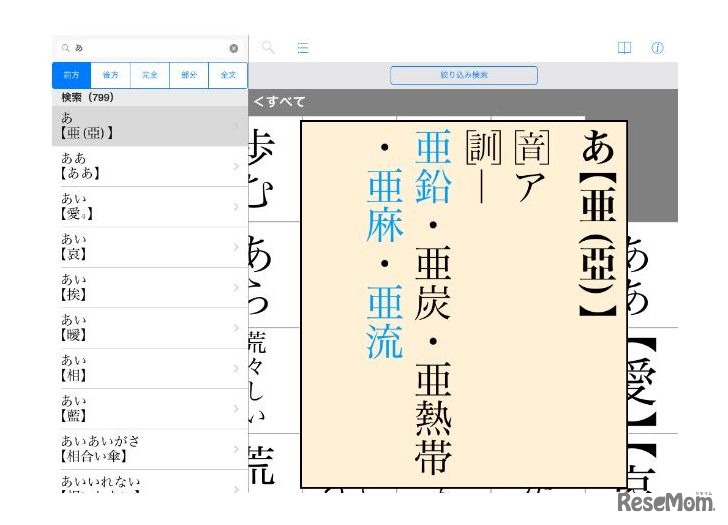Viewport: 728px width, 525px height.
Task: Open the あい【藍】 result row
Action: click(150, 408)
